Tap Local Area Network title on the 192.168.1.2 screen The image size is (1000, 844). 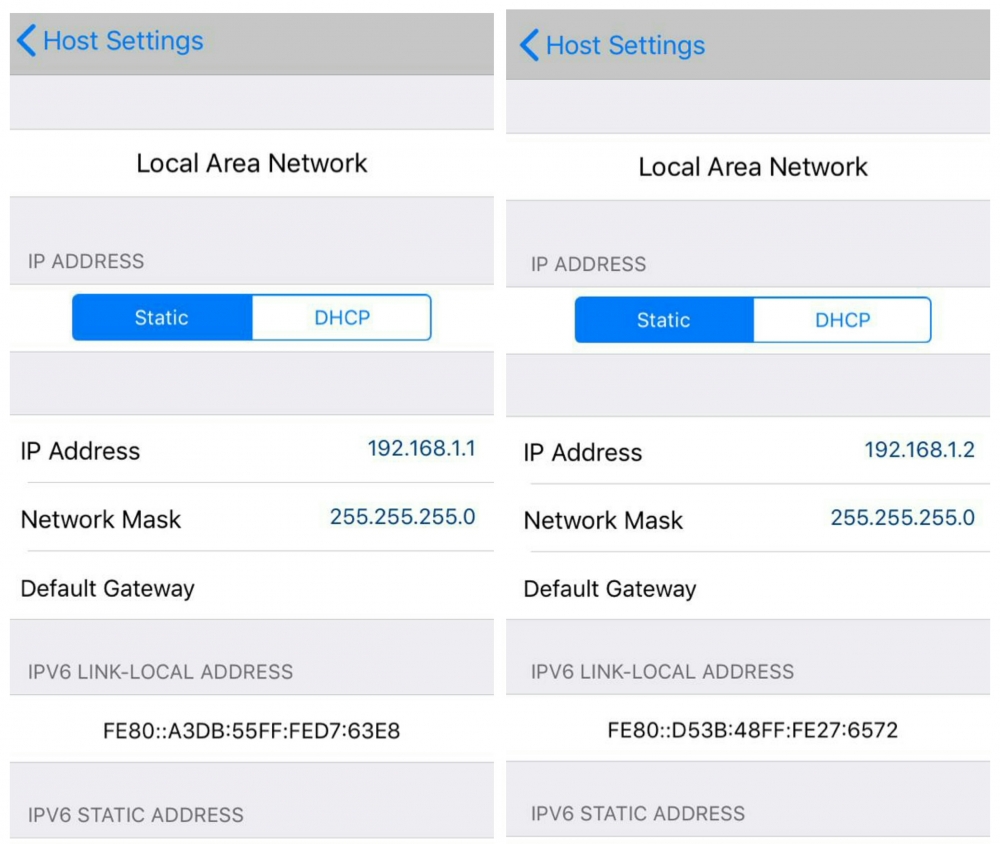[753, 167]
